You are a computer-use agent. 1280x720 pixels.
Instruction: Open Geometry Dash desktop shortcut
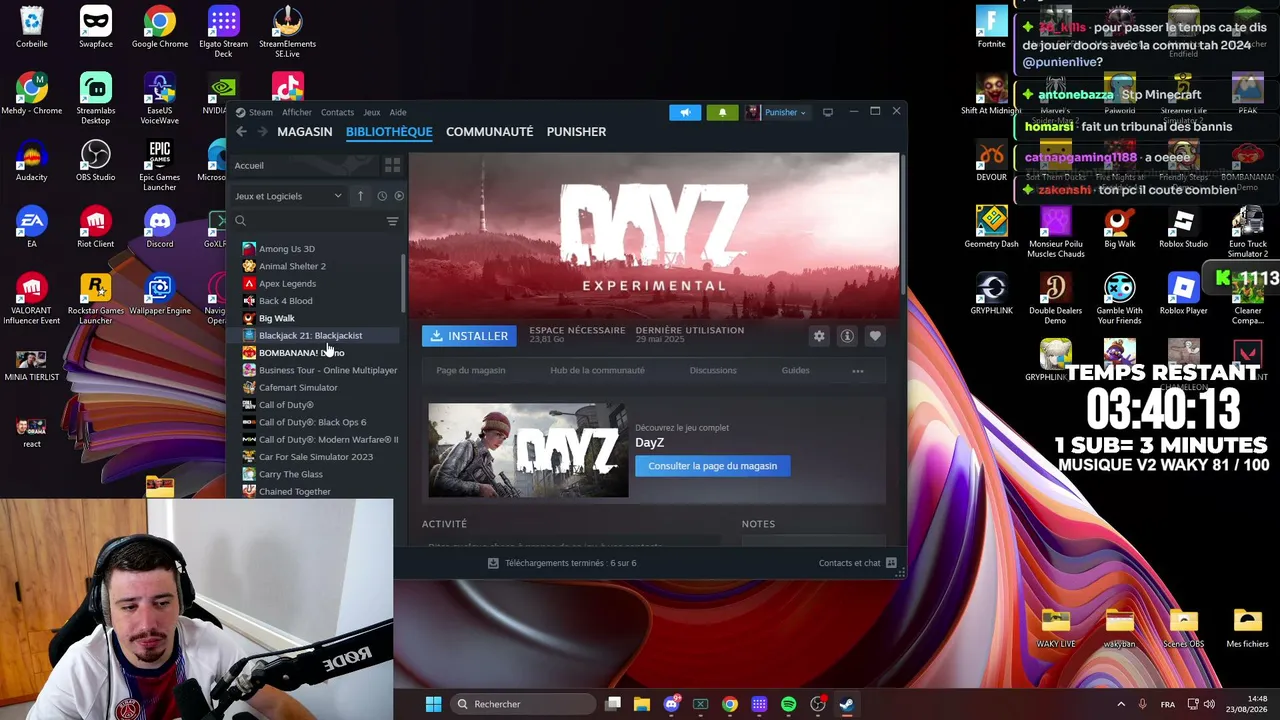991,227
